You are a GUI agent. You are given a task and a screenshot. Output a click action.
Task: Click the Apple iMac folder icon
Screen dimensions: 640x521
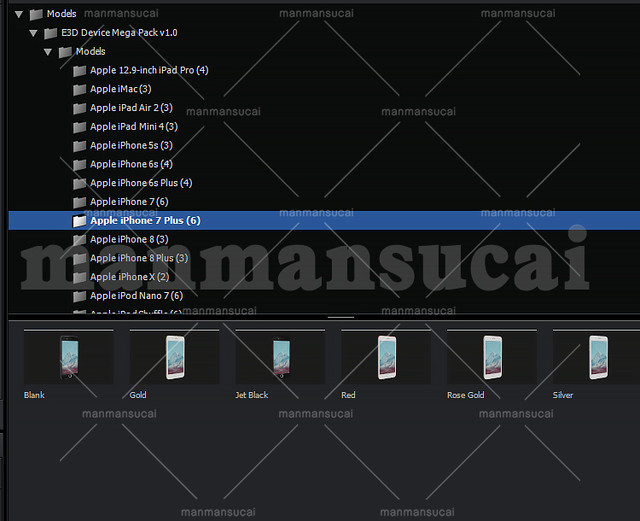point(79,90)
